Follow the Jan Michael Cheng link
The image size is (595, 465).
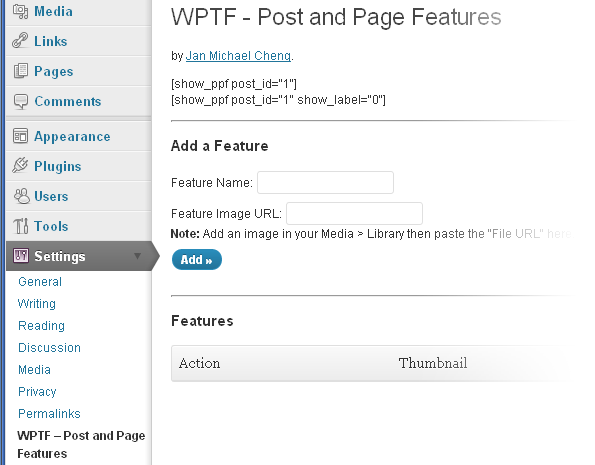coord(238,56)
